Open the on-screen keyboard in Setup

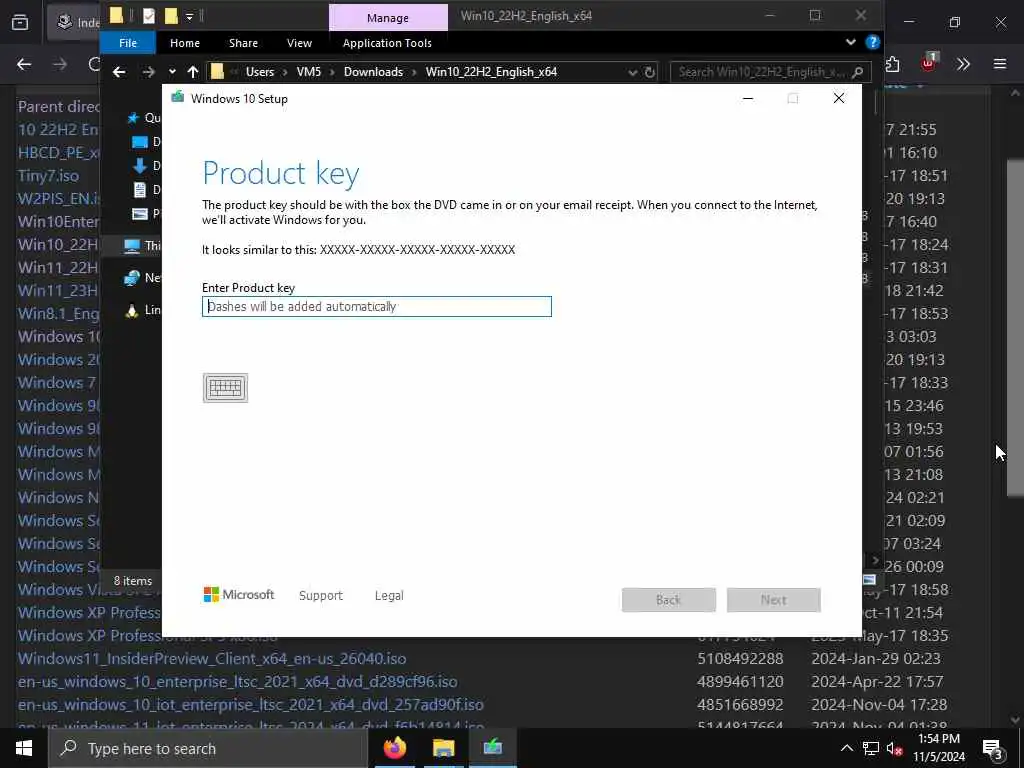point(225,388)
